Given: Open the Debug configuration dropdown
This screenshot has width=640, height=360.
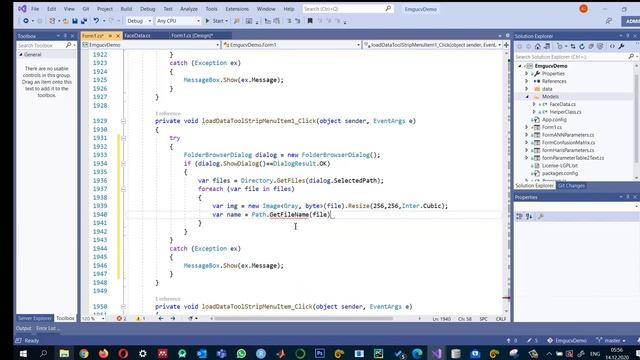Looking at the screenshot, I should point(139,21).
